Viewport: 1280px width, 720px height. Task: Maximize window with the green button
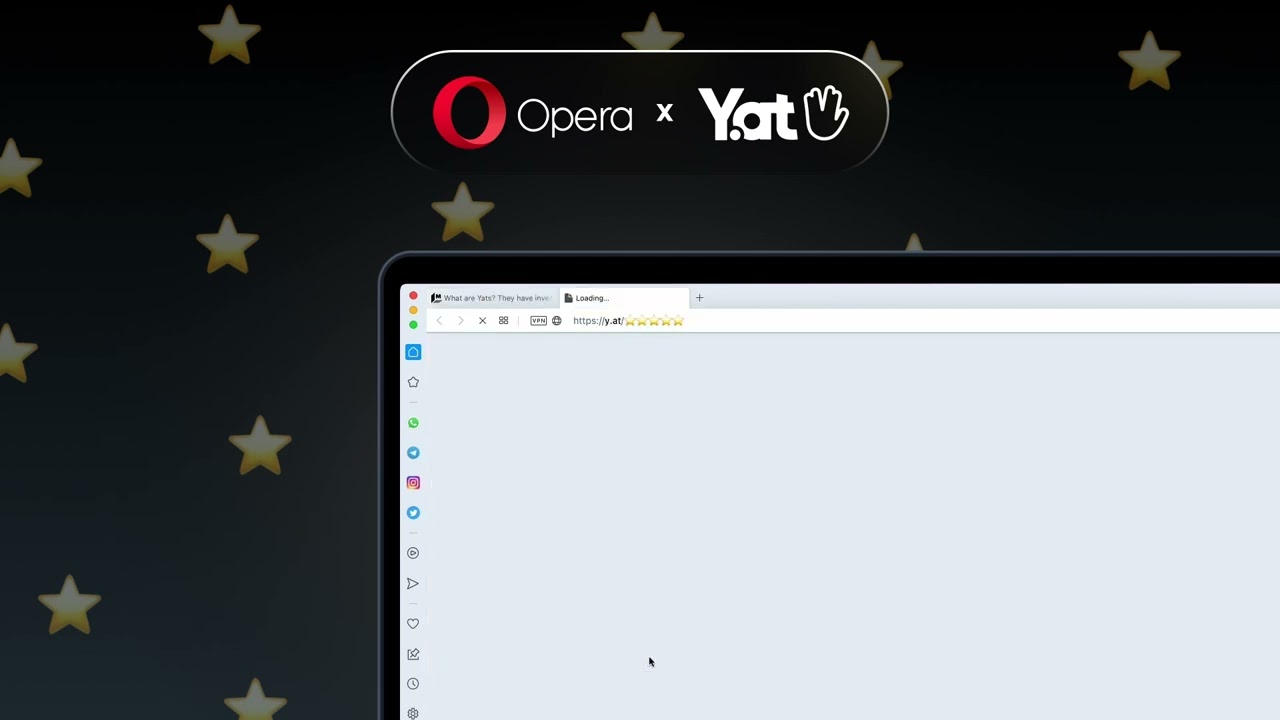point(413,325)
